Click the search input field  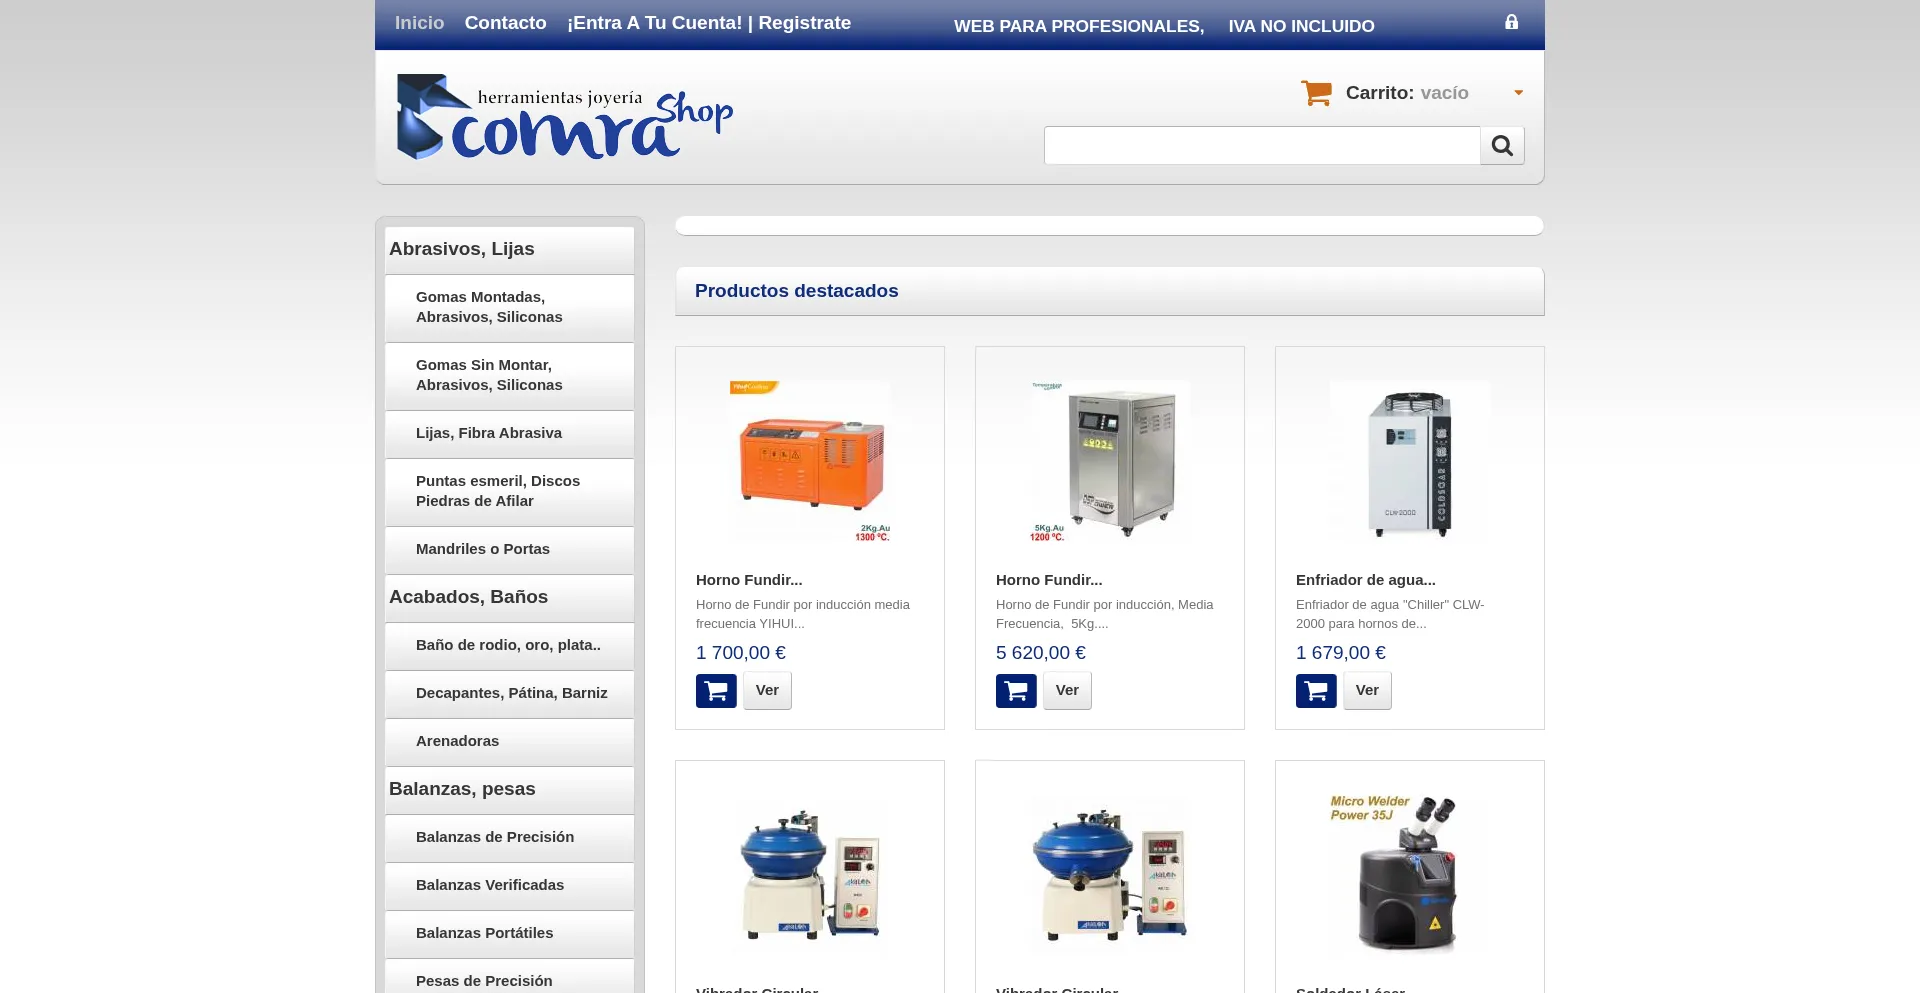coord(1262,146)
